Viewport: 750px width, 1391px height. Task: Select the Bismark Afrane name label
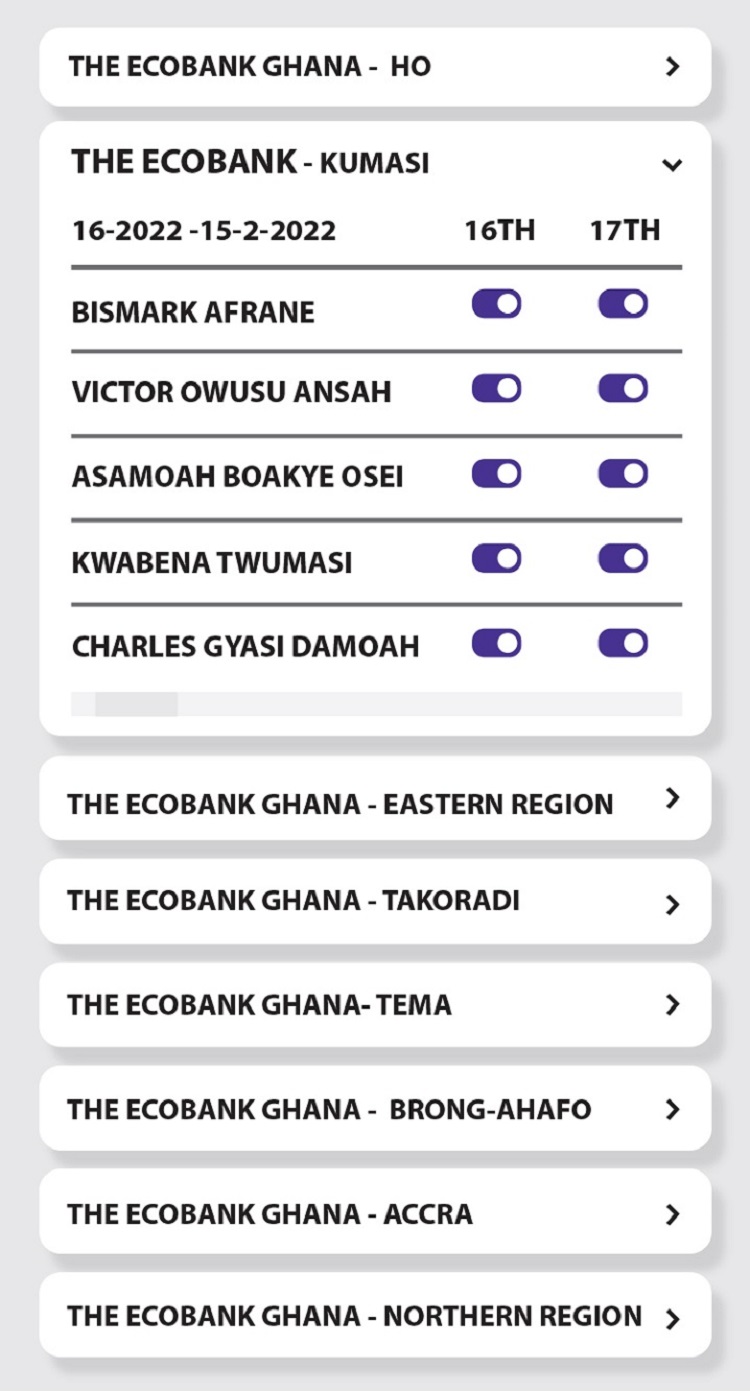[x=193, y=313]
